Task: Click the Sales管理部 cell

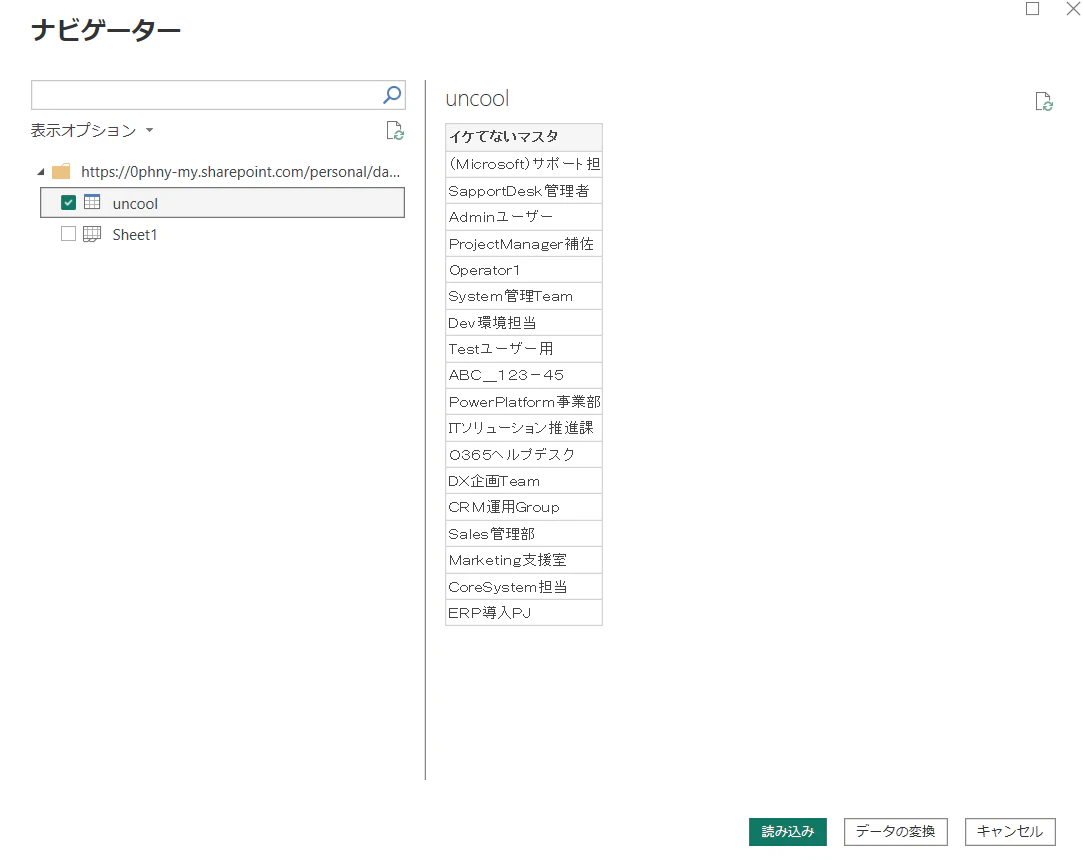Action: pos(524,534)
